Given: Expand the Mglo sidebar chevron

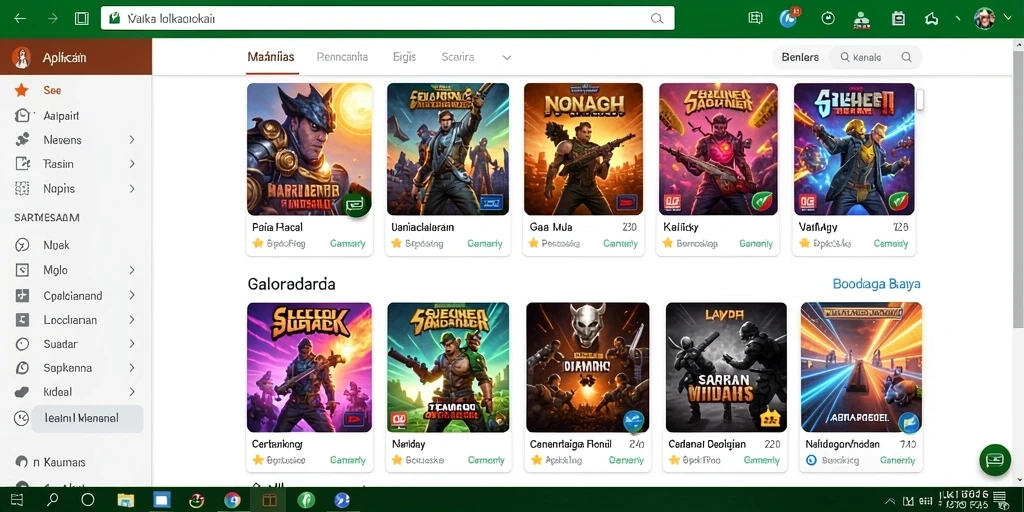Looking at the screenshot, I should tap(131, 270).
